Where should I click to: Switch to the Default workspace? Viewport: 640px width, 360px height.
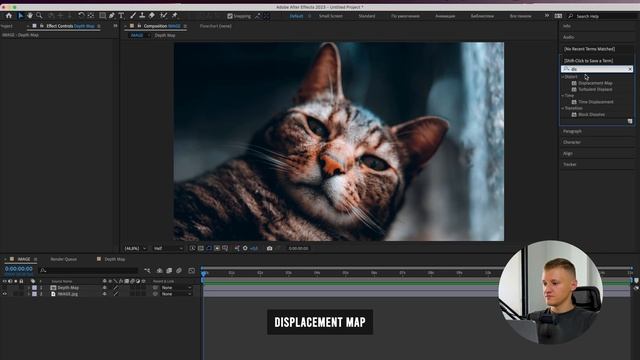point(296,16)
